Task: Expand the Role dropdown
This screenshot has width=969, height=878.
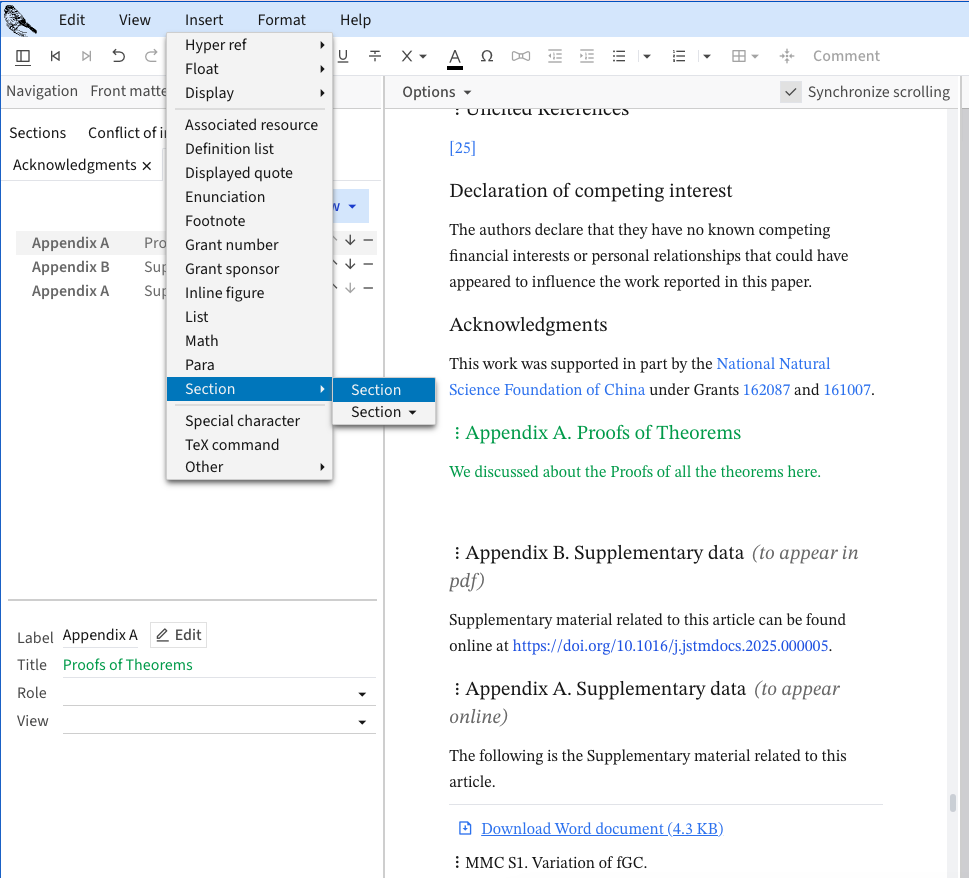Action: pyautogui.click(x=361, y=694)
